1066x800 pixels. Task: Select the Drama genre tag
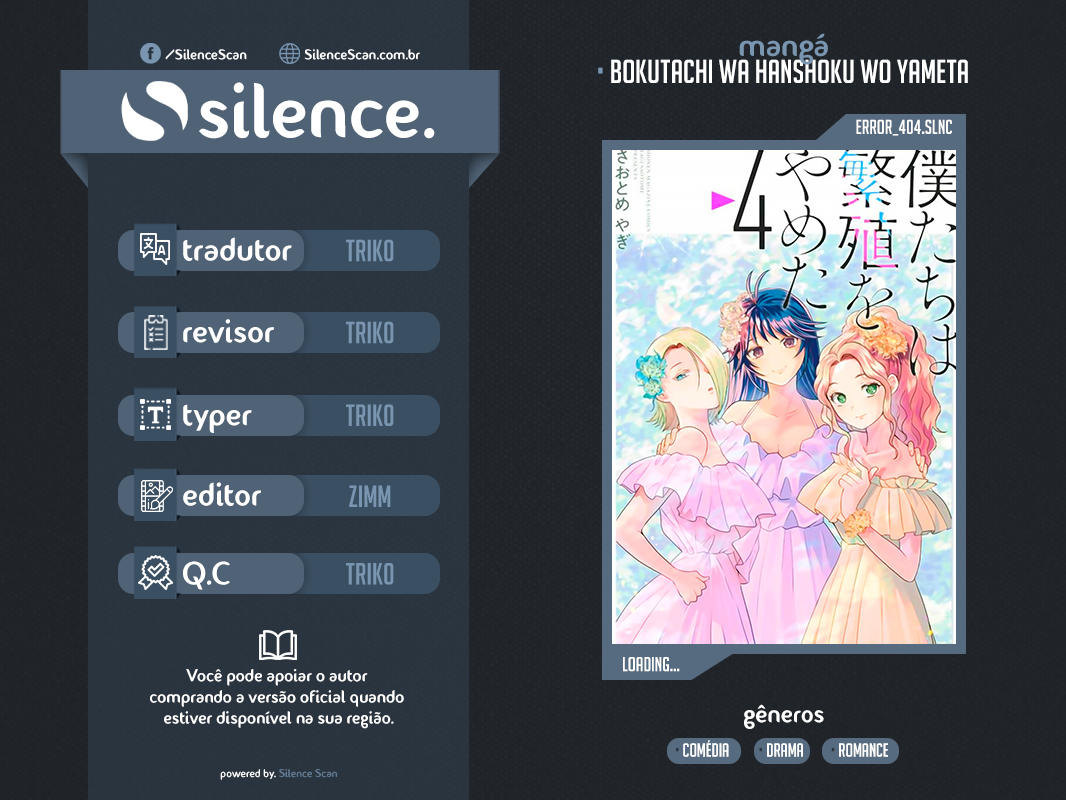784,751
